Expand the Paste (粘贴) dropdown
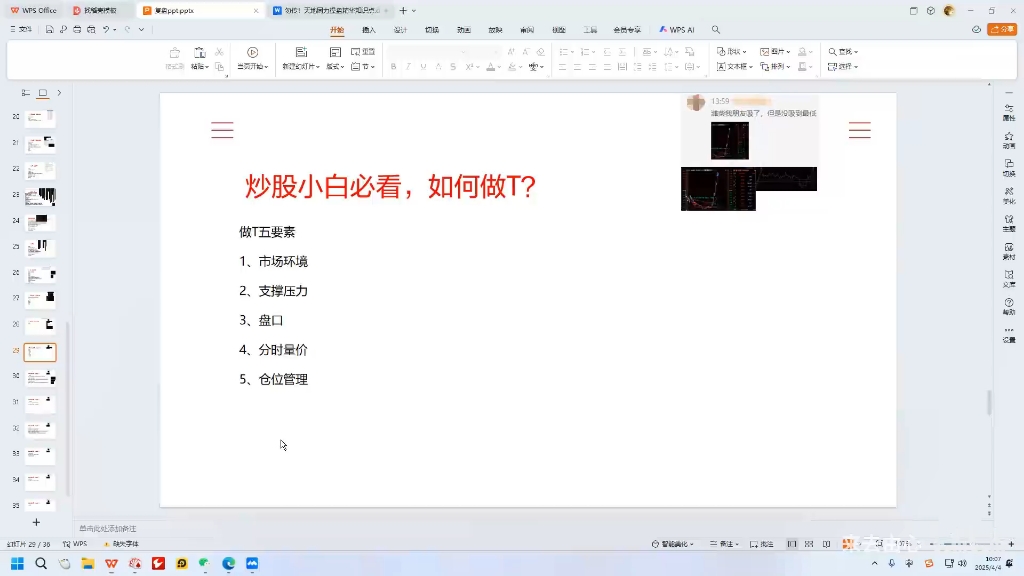The image size is (1024, 576). [x=200, y=67]
